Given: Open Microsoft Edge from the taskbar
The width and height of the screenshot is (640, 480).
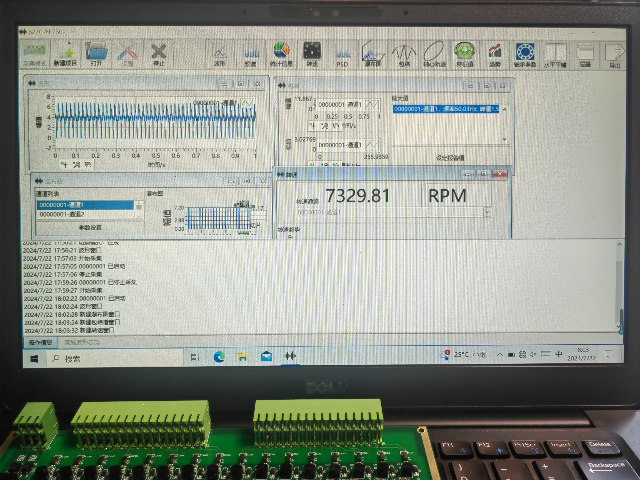Looking at the screenshot, I should click(x=219, y=357).
